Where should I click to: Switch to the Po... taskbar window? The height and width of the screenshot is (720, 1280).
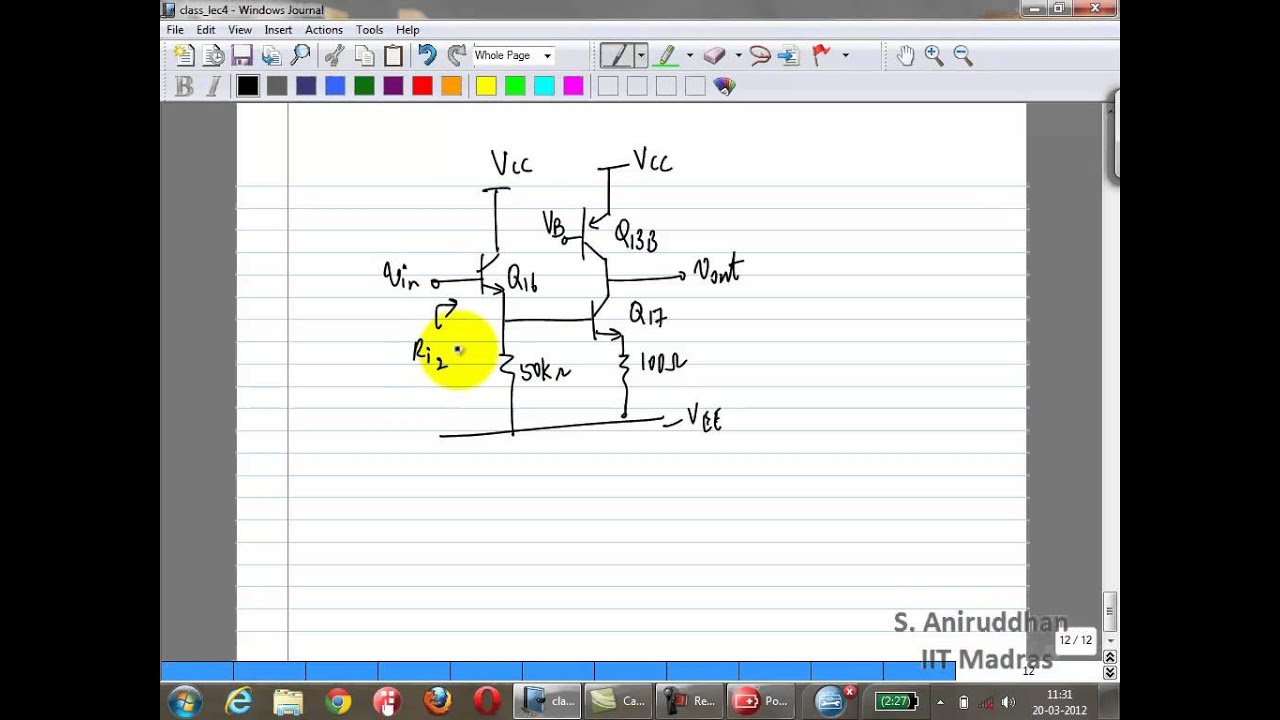pos(760,701)
